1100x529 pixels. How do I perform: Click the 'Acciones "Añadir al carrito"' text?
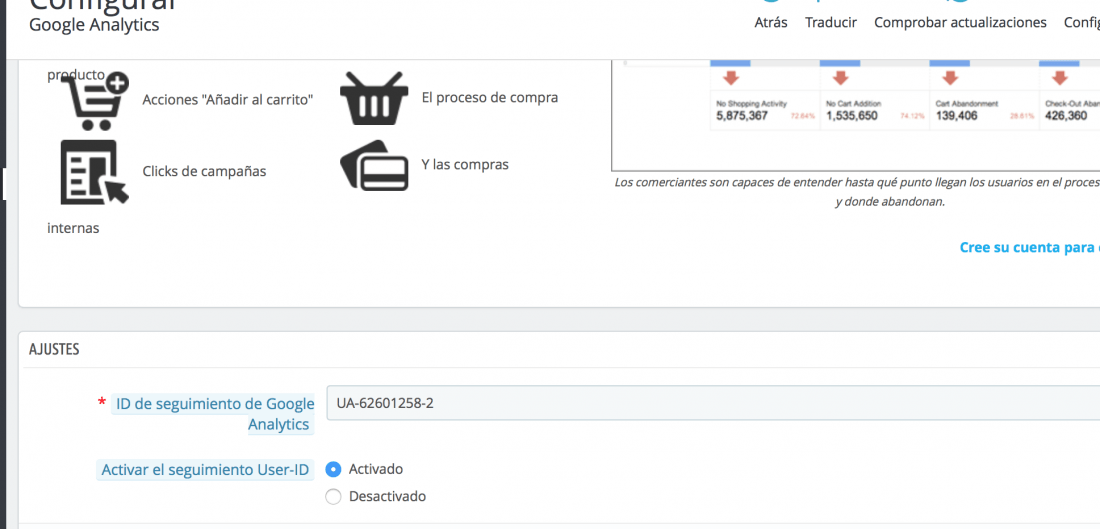tap(227, 100)
